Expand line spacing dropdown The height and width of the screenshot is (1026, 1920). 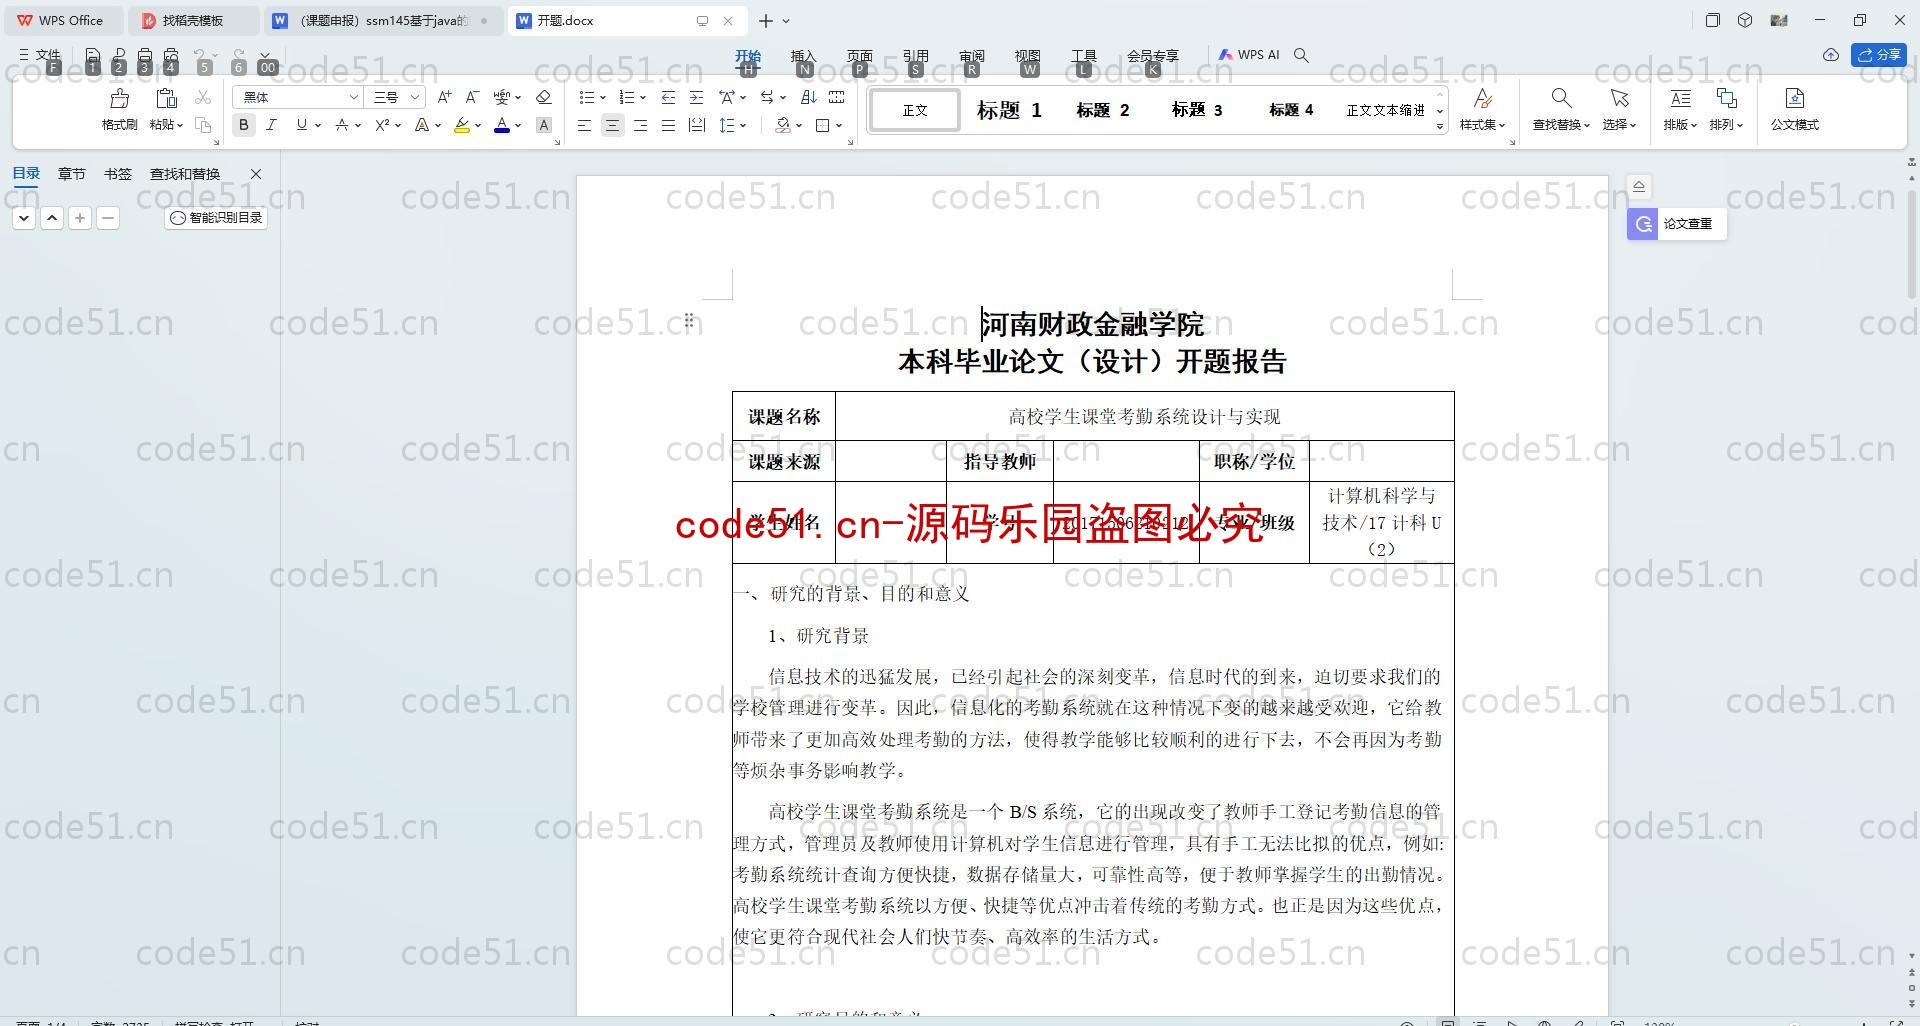coord(743,126)
